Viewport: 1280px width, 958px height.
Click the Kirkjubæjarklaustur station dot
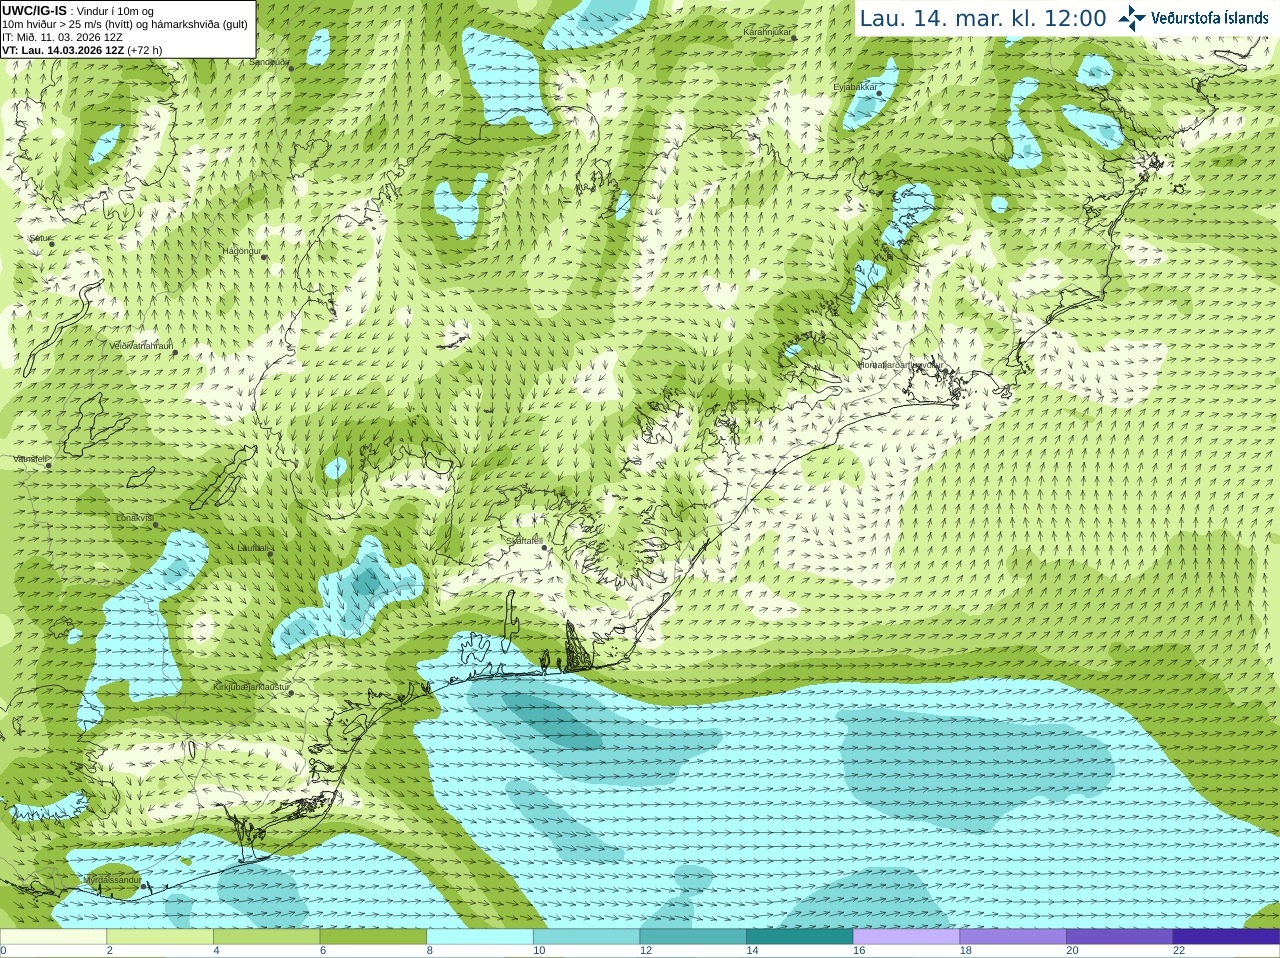pyautogui.click(x=291, y=693)
